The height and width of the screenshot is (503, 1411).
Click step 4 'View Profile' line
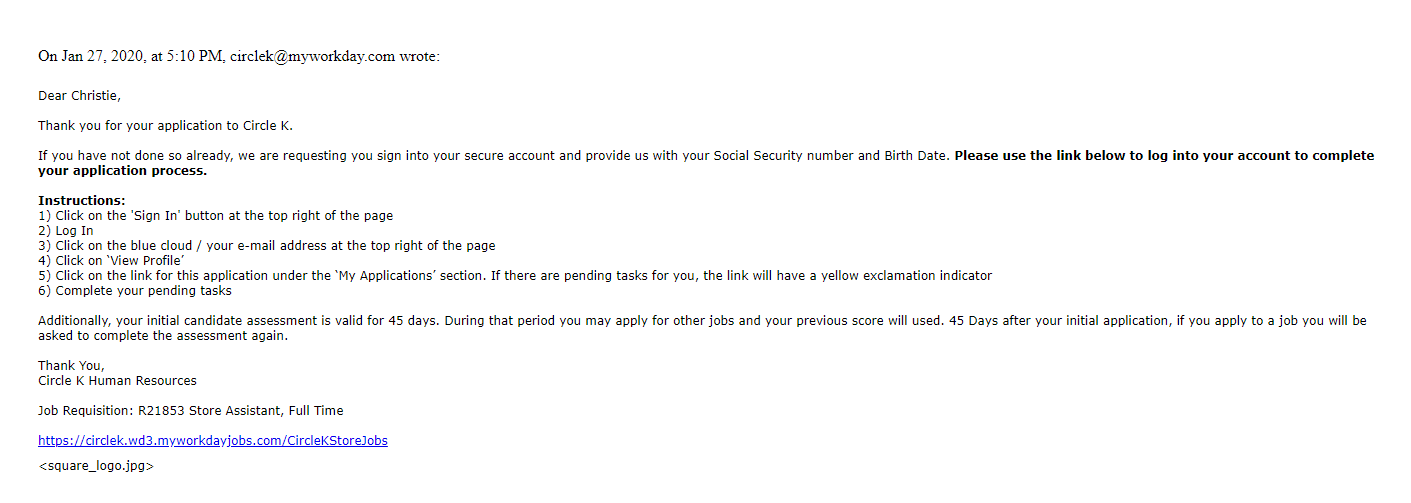tap(111, 261)
